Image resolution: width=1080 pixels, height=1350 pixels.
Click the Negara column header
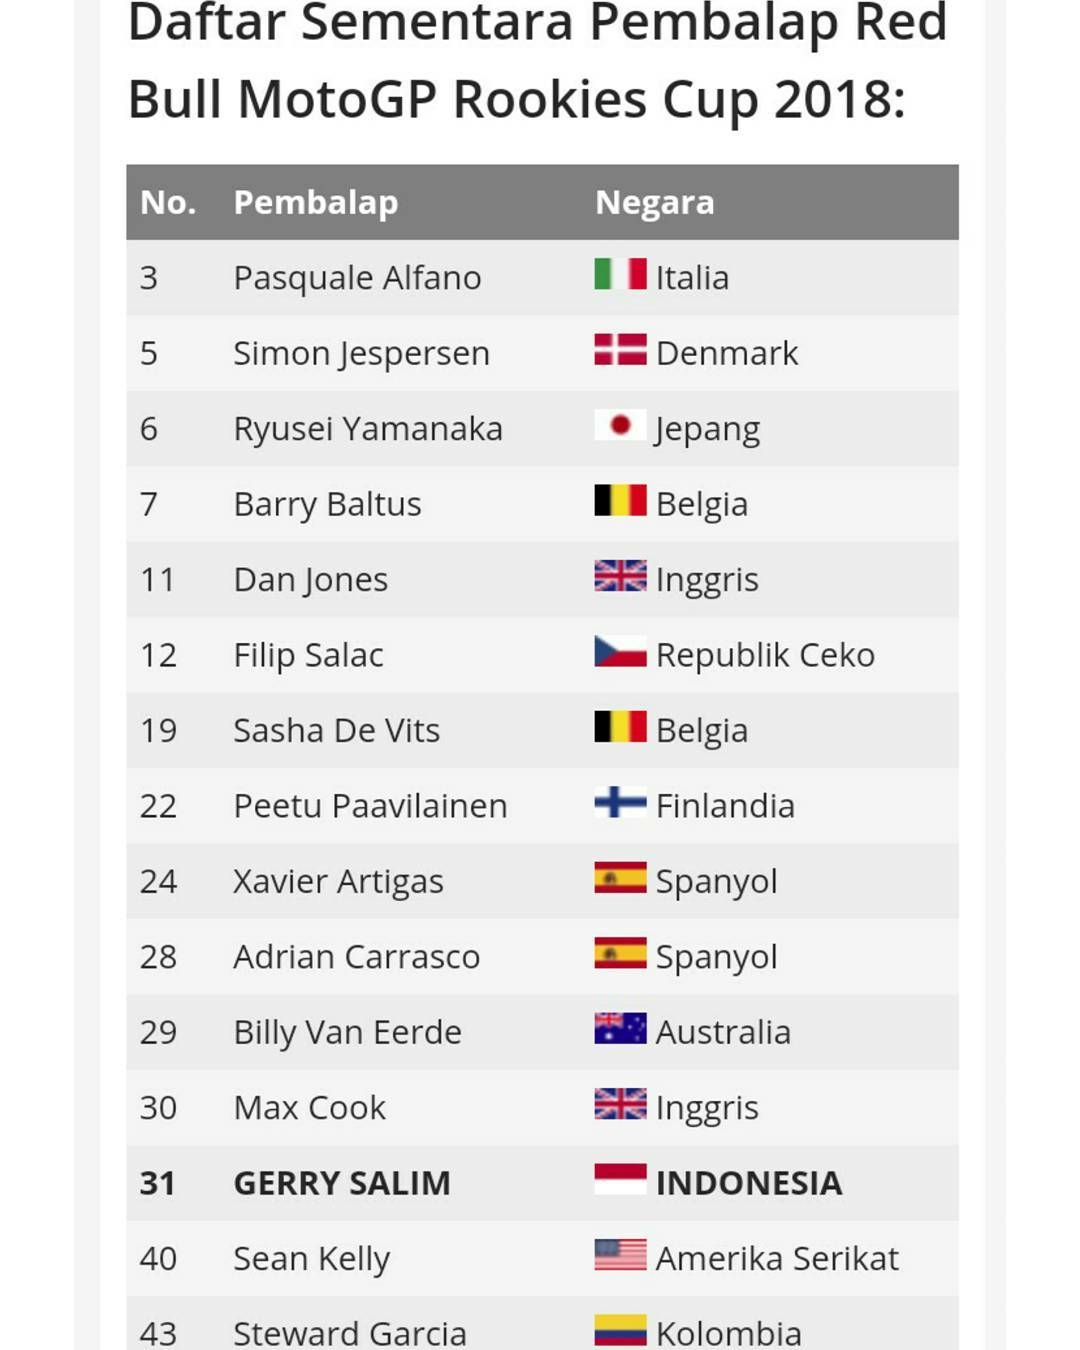(x=655, y=202)
